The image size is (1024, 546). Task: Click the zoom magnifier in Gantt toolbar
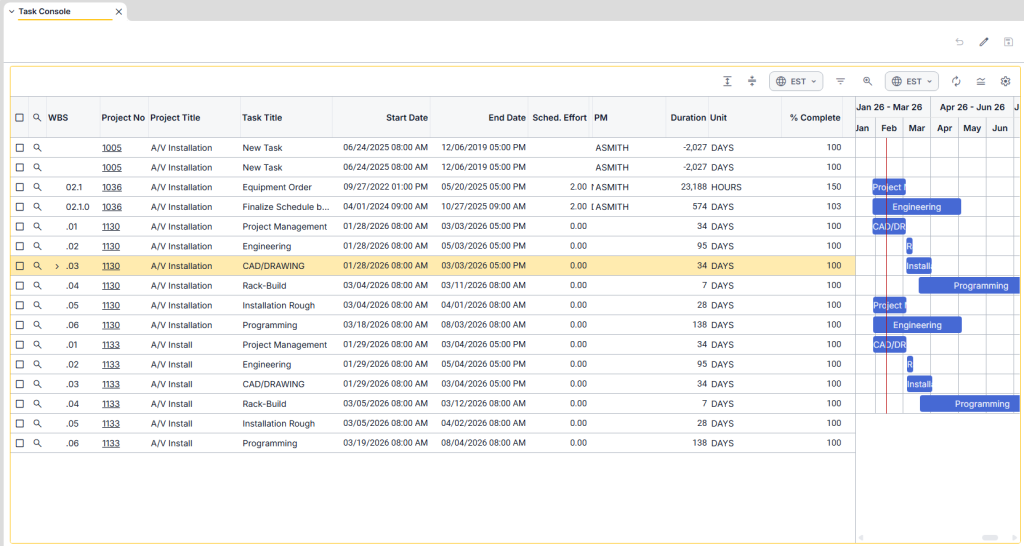point(867,81)
